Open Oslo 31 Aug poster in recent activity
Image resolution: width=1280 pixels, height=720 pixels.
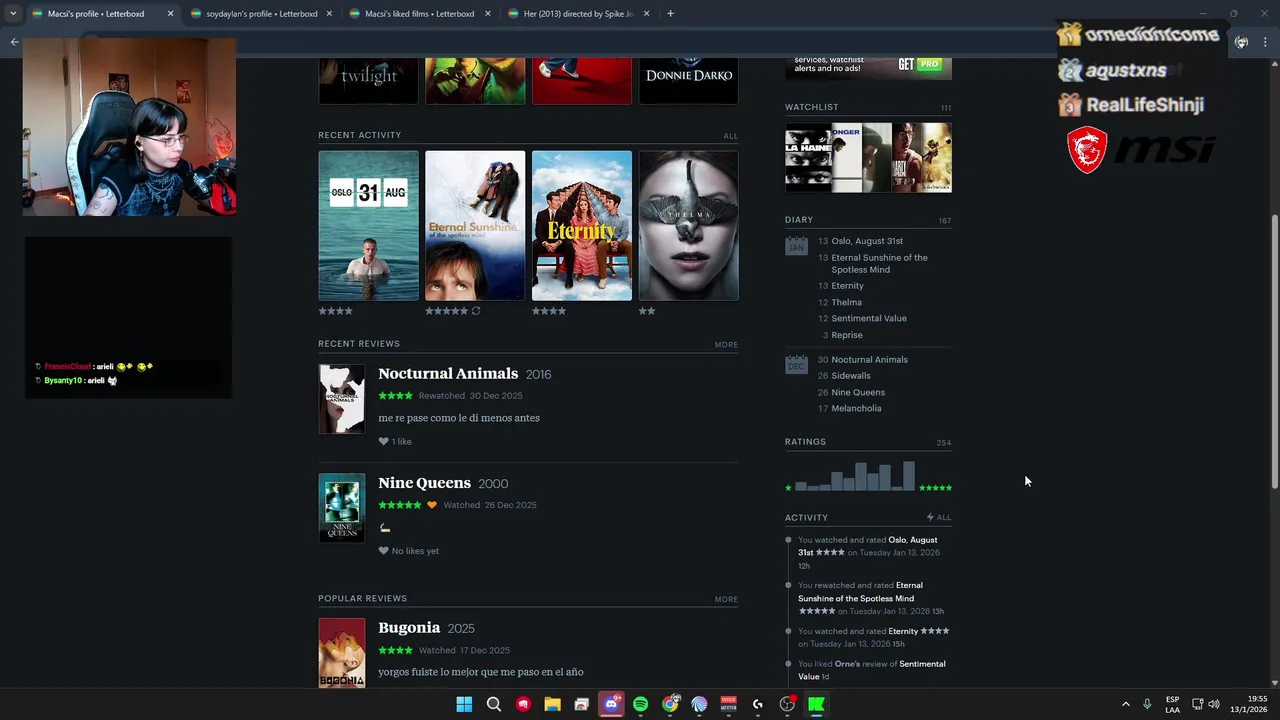[x=368, y=225]
